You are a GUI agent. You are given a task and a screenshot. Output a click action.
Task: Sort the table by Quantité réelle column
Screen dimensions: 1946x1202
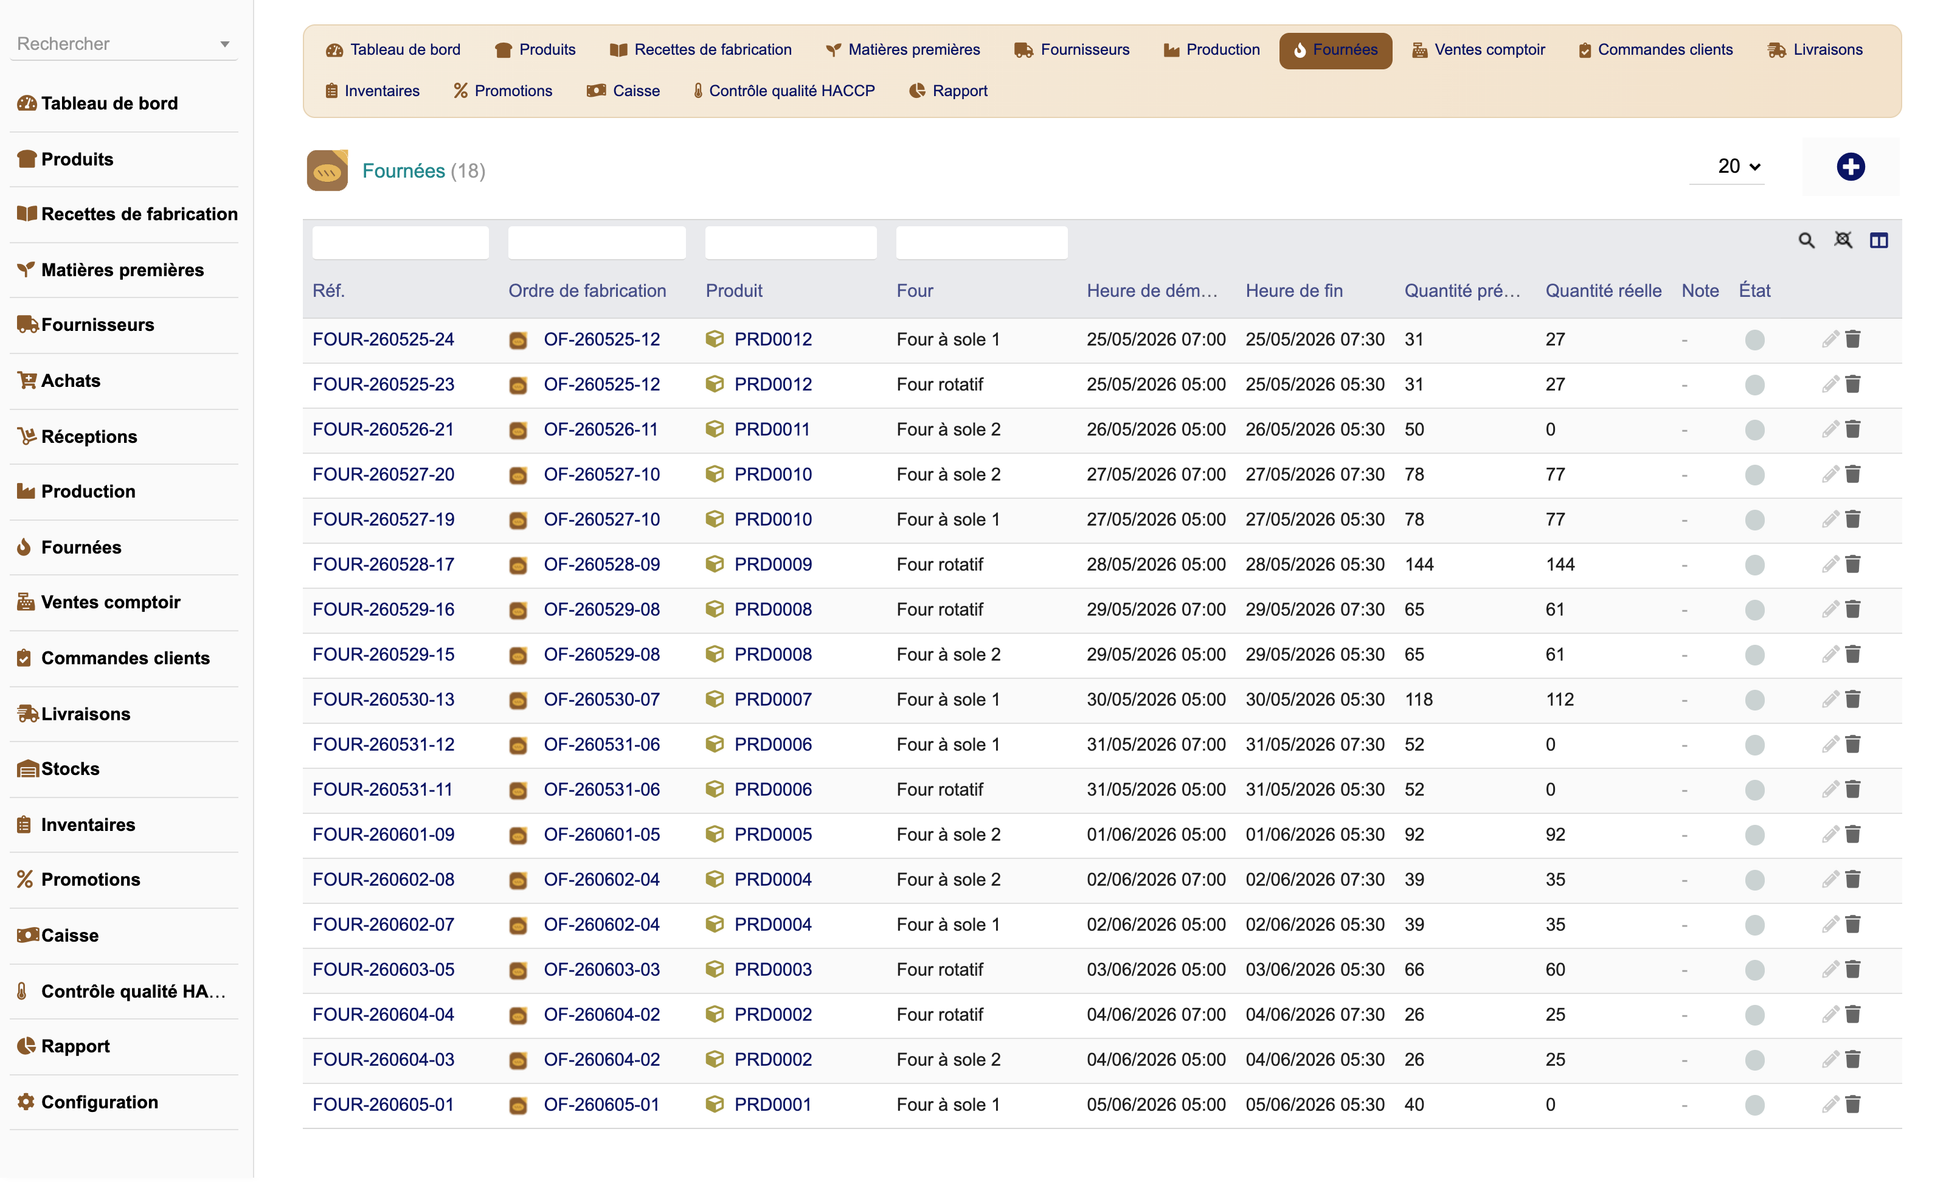1603,291
